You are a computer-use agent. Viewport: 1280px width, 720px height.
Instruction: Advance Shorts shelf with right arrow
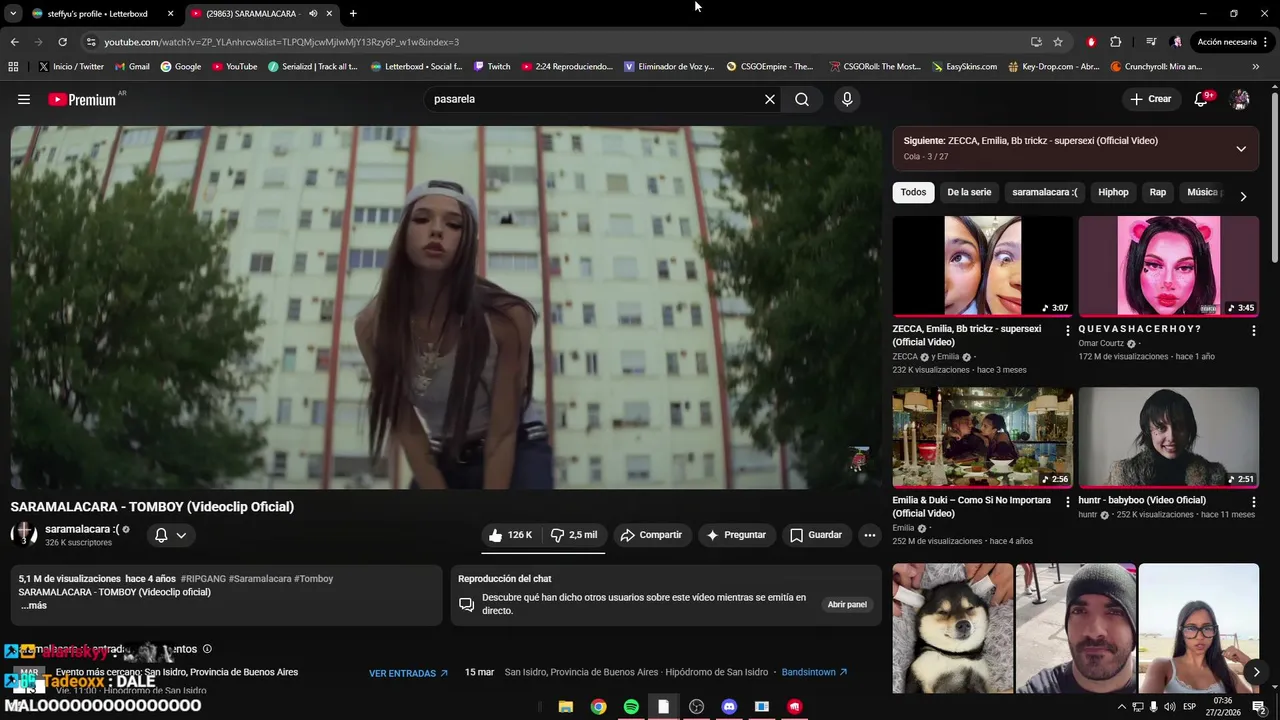tap(1256, 672)
